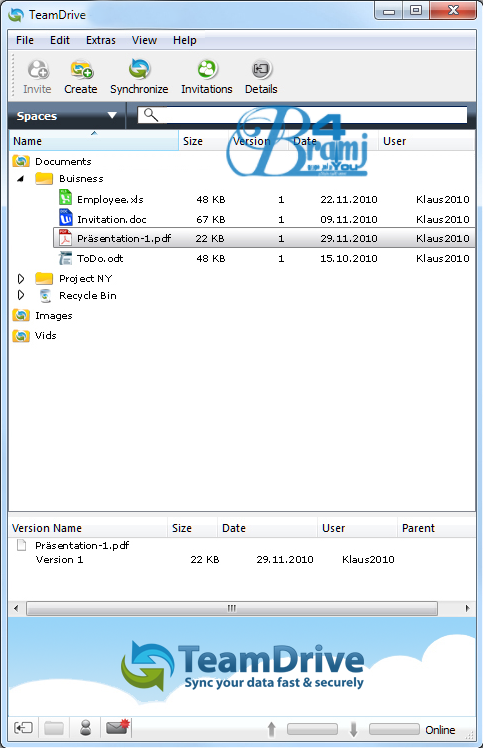Sort by the Size column header in file list
This screenshot has height=748, width=483.
pos(203,141)
